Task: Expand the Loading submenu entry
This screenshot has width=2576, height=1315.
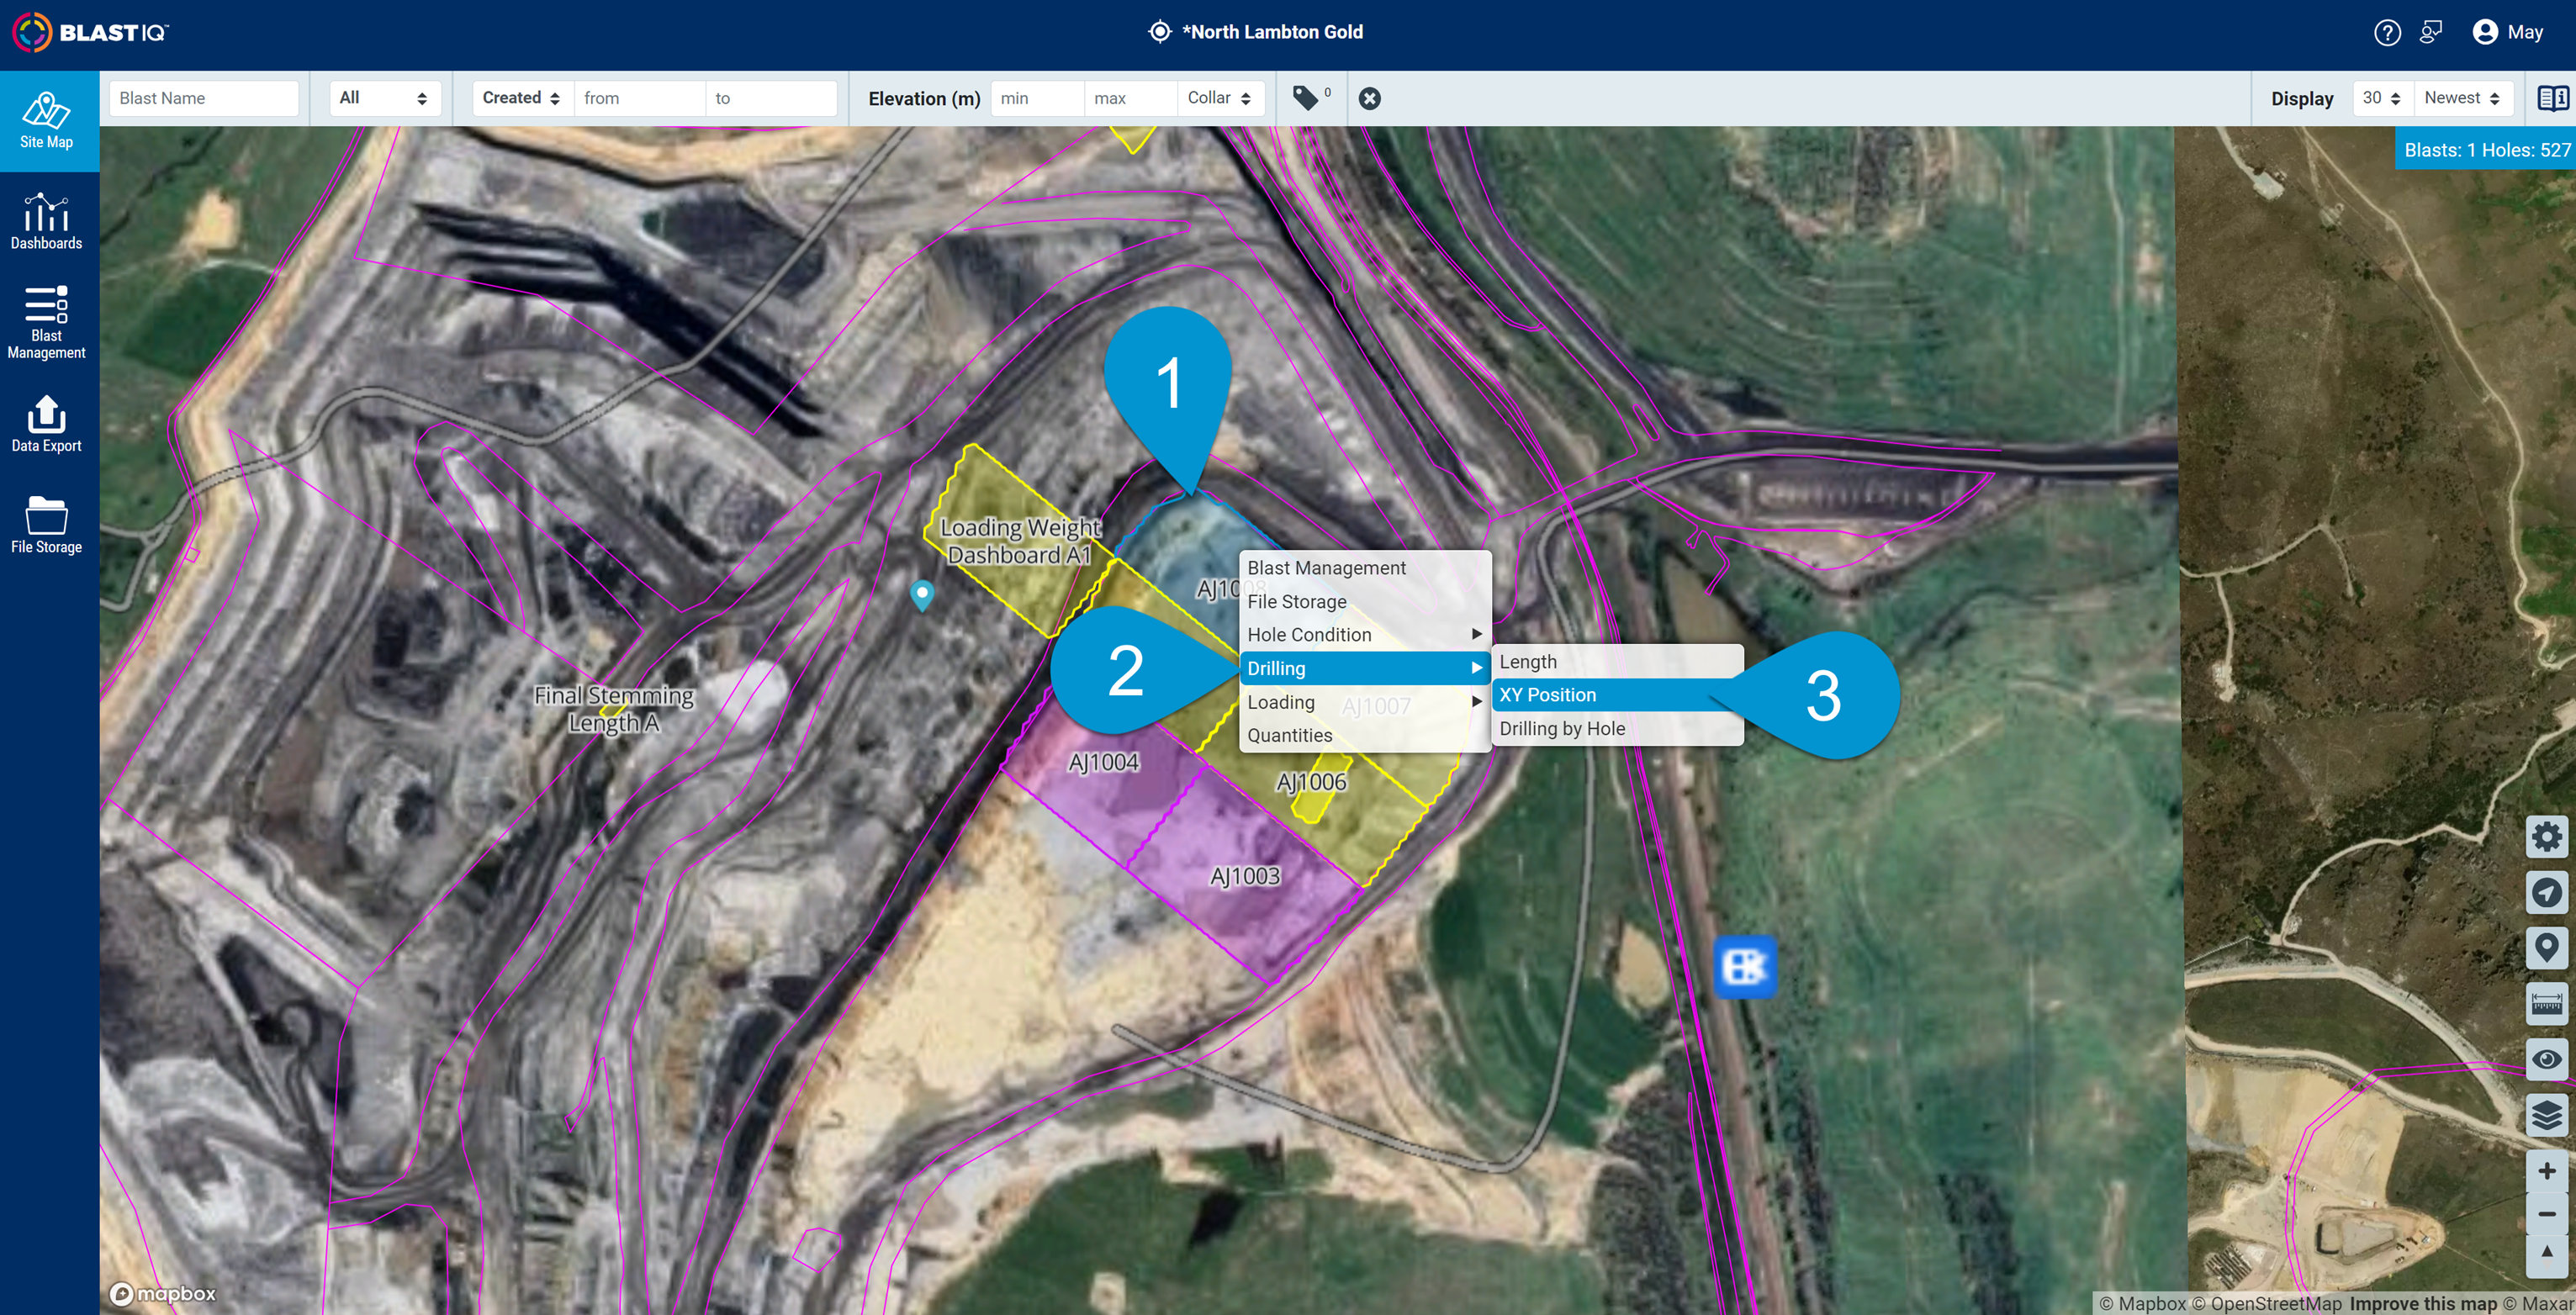Action: (x=1365, y=702)
